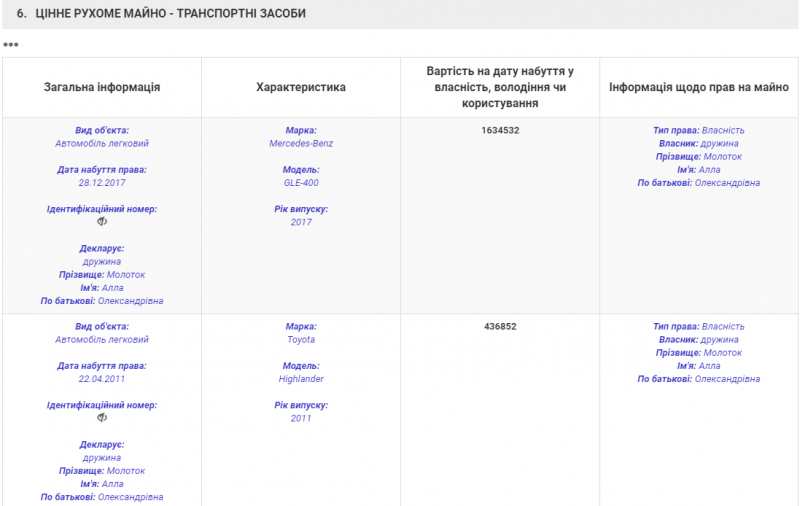Image resolution: width=800 pixels, height=506 pixels.
Task: Click the year of manufacture 2017
Action: click(301, 222)
